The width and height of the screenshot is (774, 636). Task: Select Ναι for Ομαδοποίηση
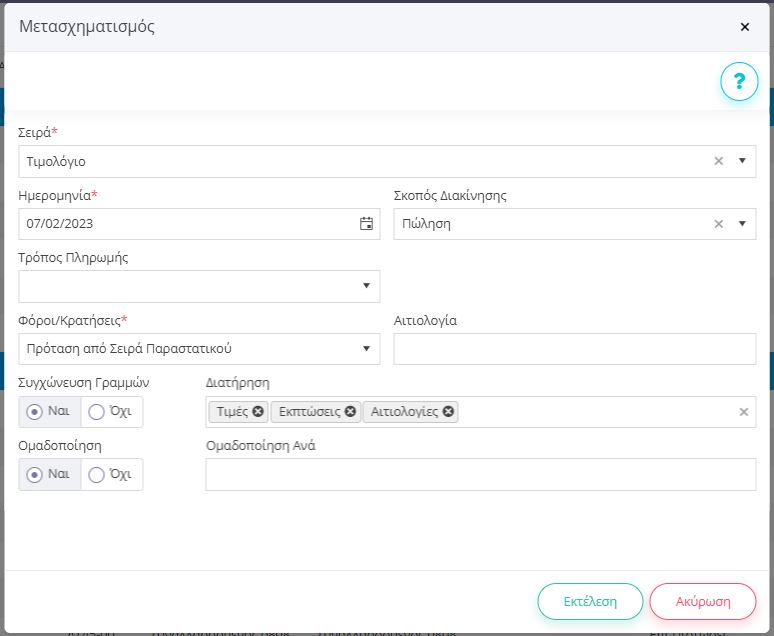tap(35, 475)
